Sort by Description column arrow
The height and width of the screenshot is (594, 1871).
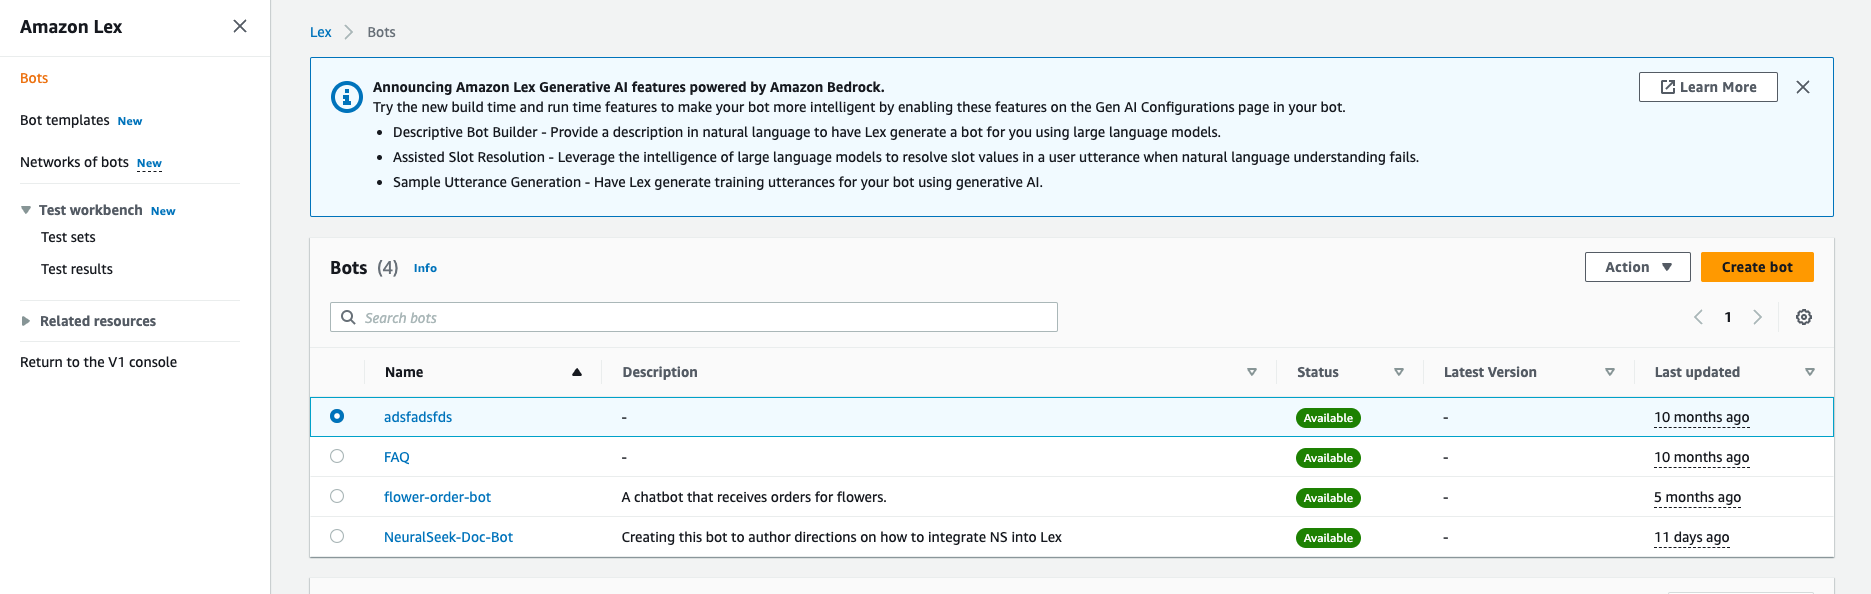coord(1252,372)
